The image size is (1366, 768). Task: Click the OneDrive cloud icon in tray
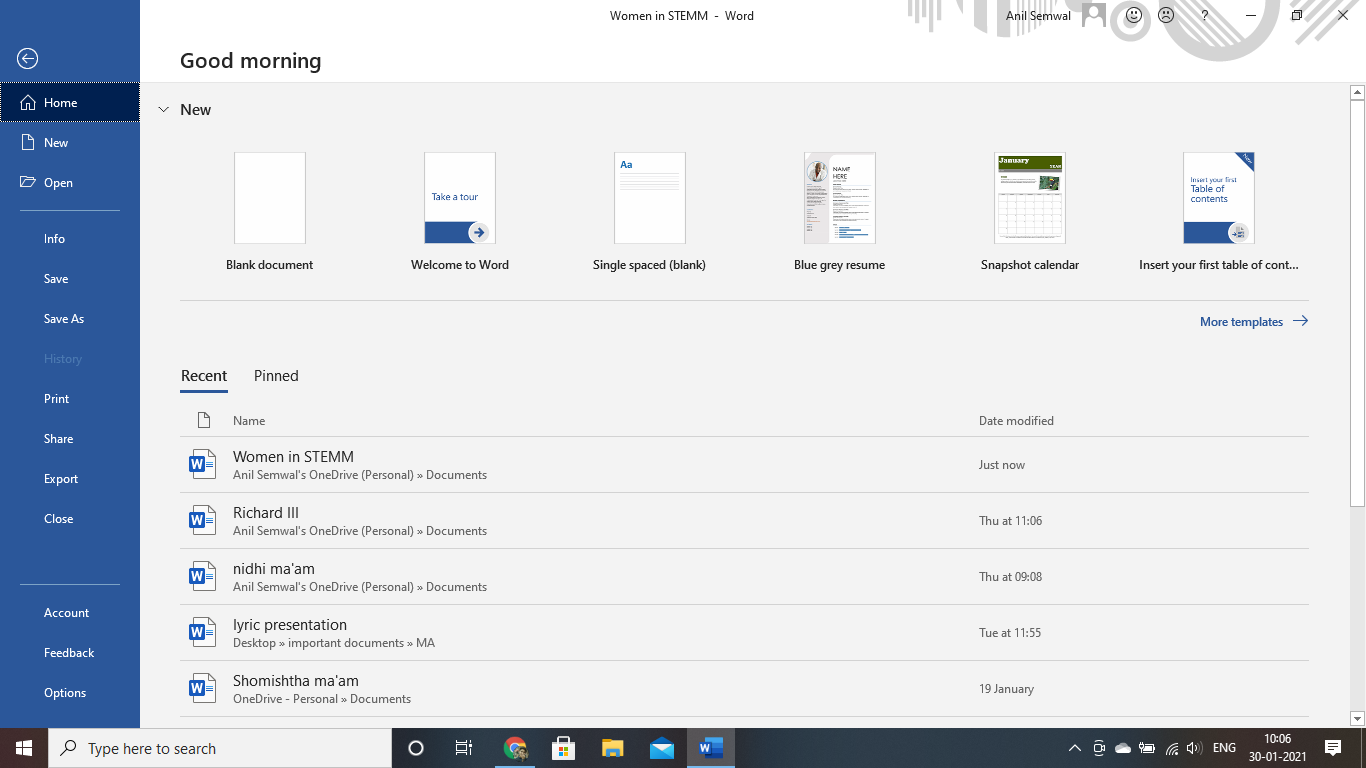pos(1123,748)
